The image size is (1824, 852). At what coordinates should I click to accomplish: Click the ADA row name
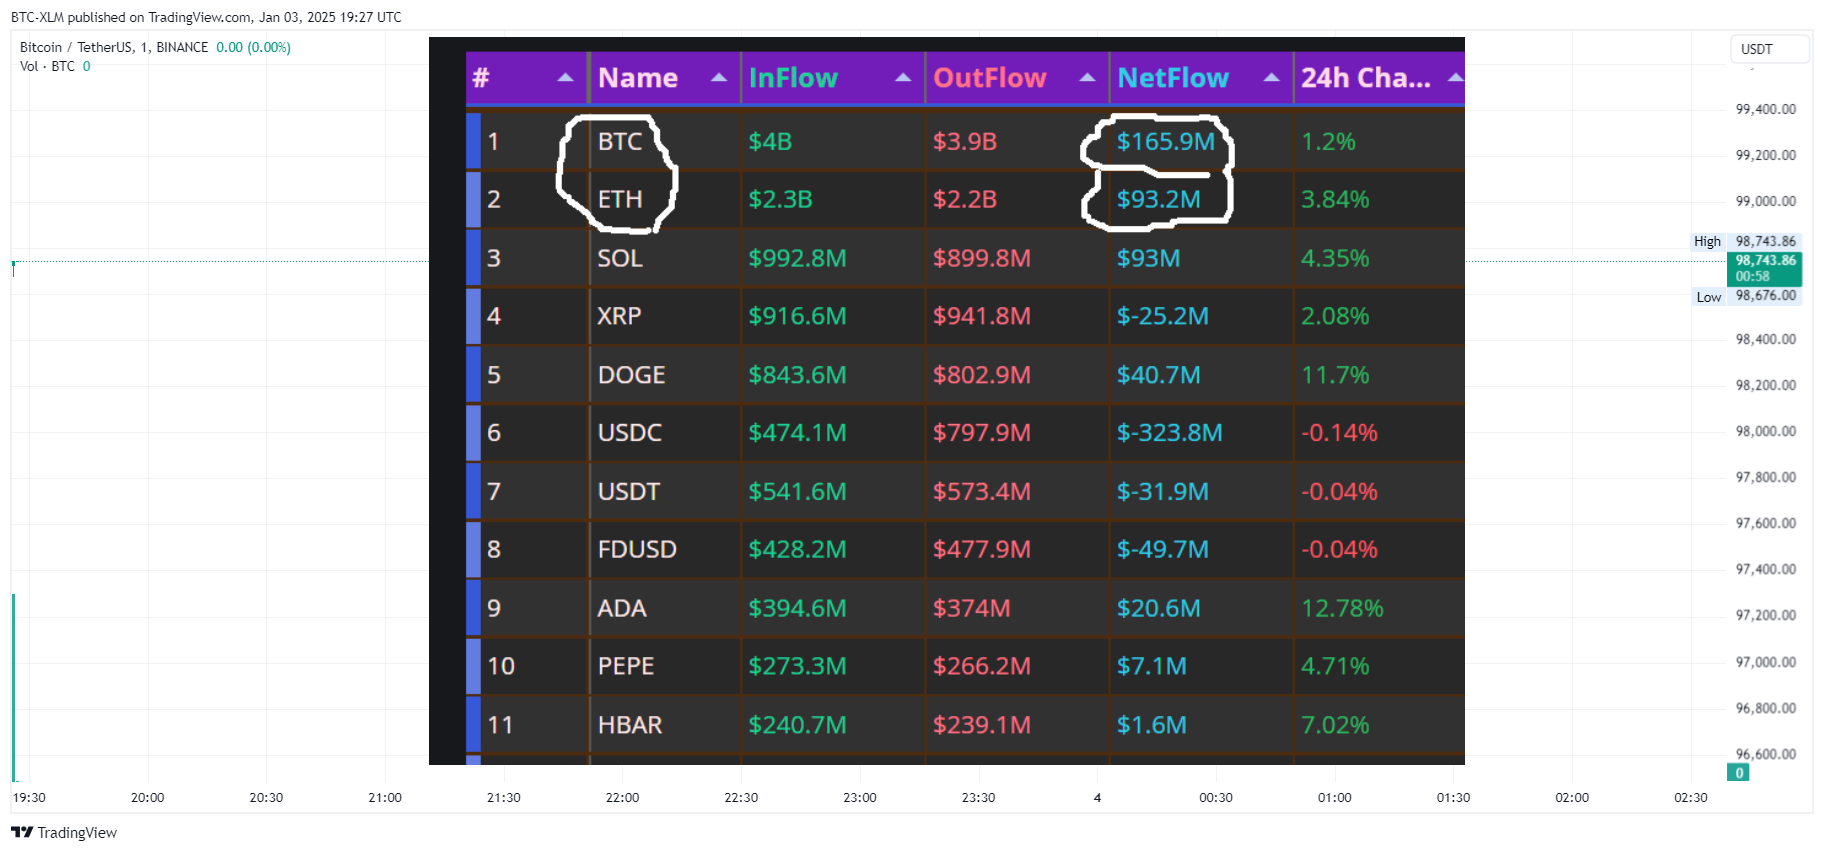[622, 608]
